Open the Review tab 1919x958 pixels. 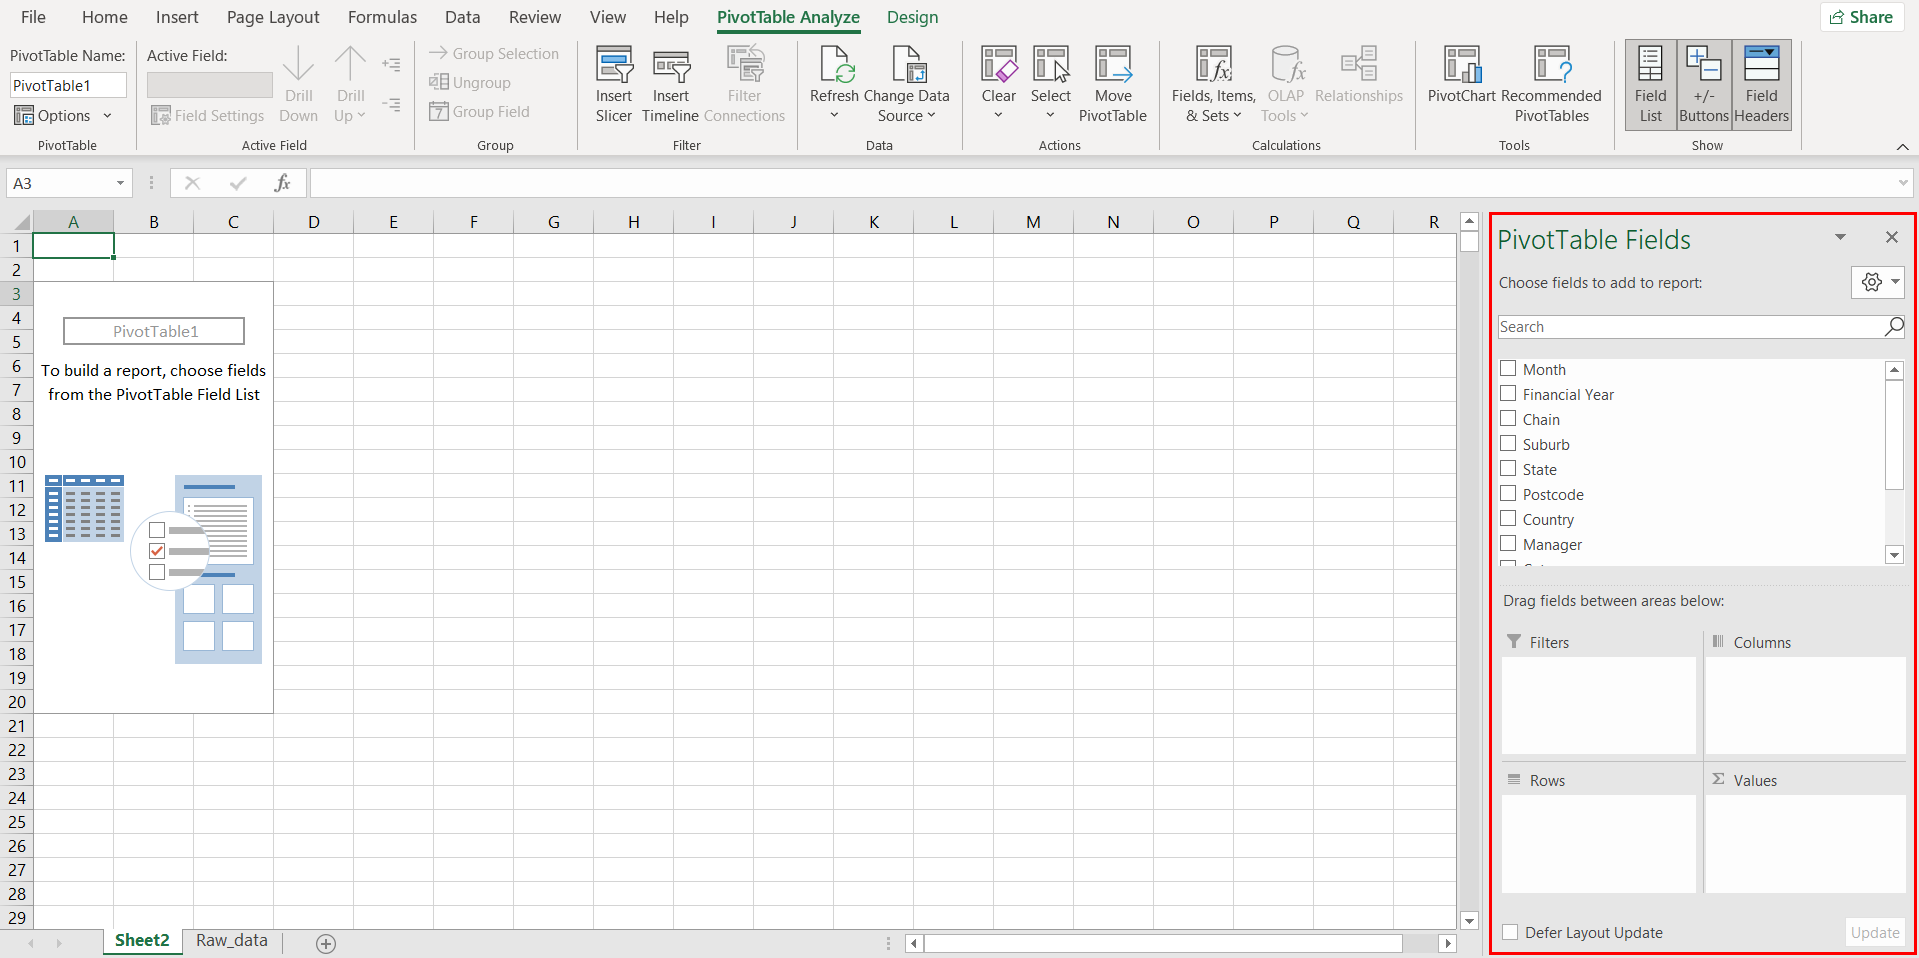coord(535,17)
